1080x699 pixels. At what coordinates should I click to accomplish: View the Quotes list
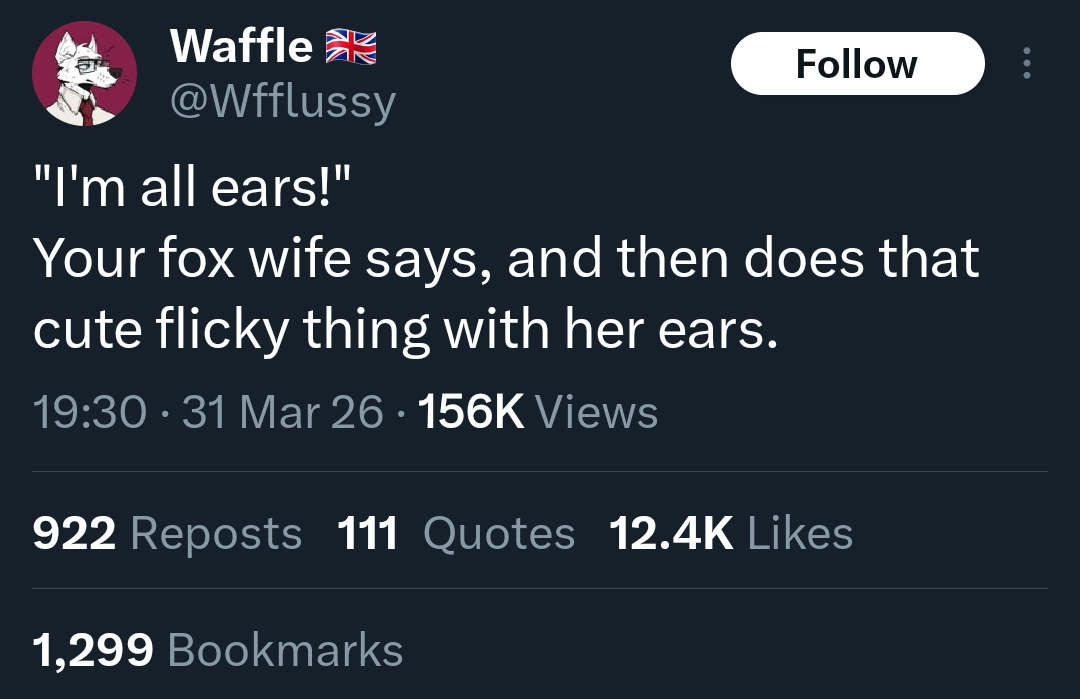499,533
